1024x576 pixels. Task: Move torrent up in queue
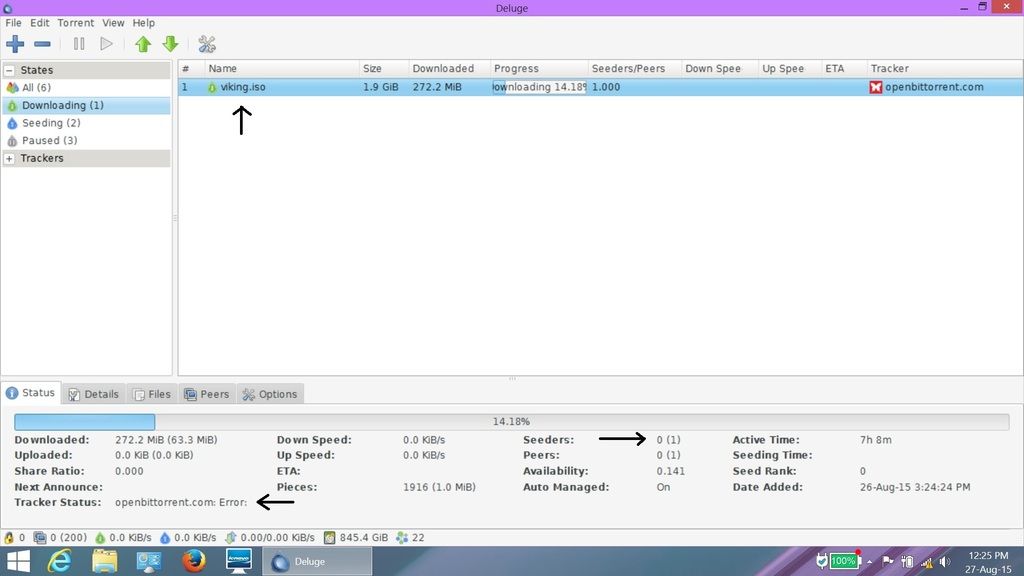coord(143,44)
